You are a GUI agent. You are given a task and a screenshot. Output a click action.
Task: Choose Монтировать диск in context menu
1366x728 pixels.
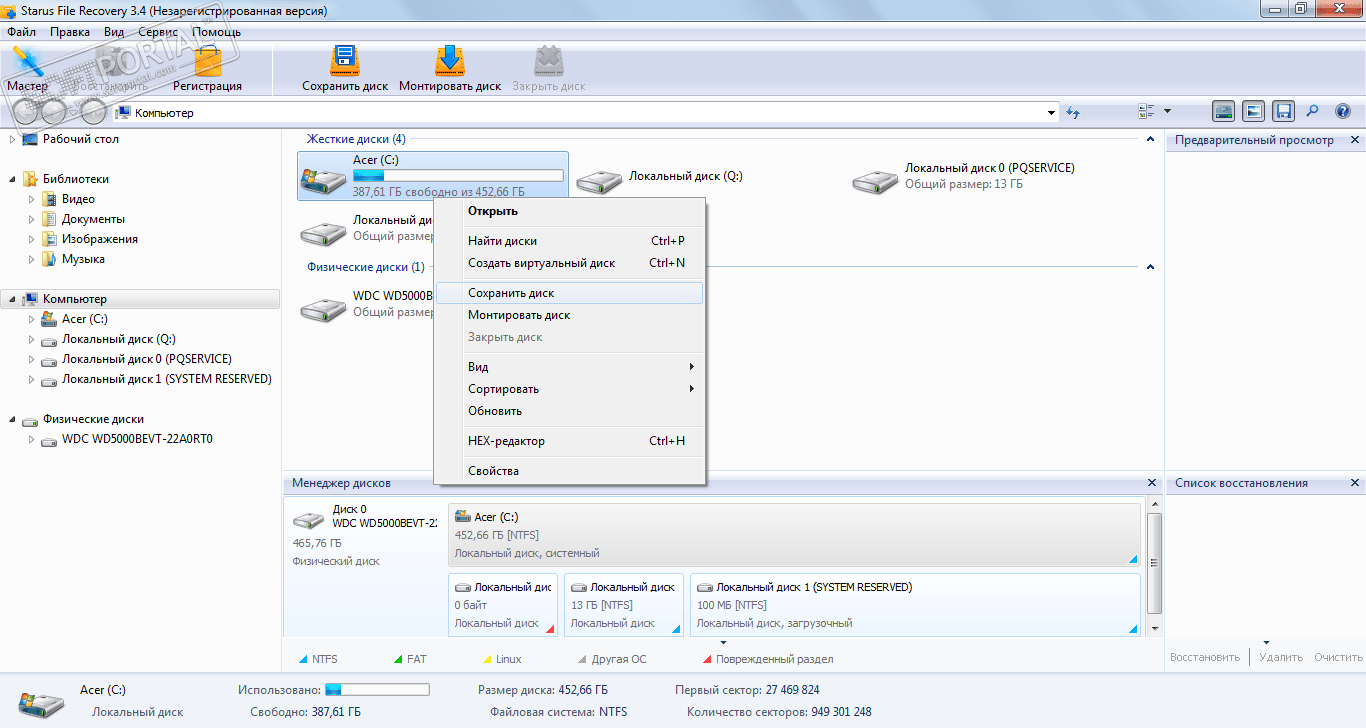click(569, 315)
